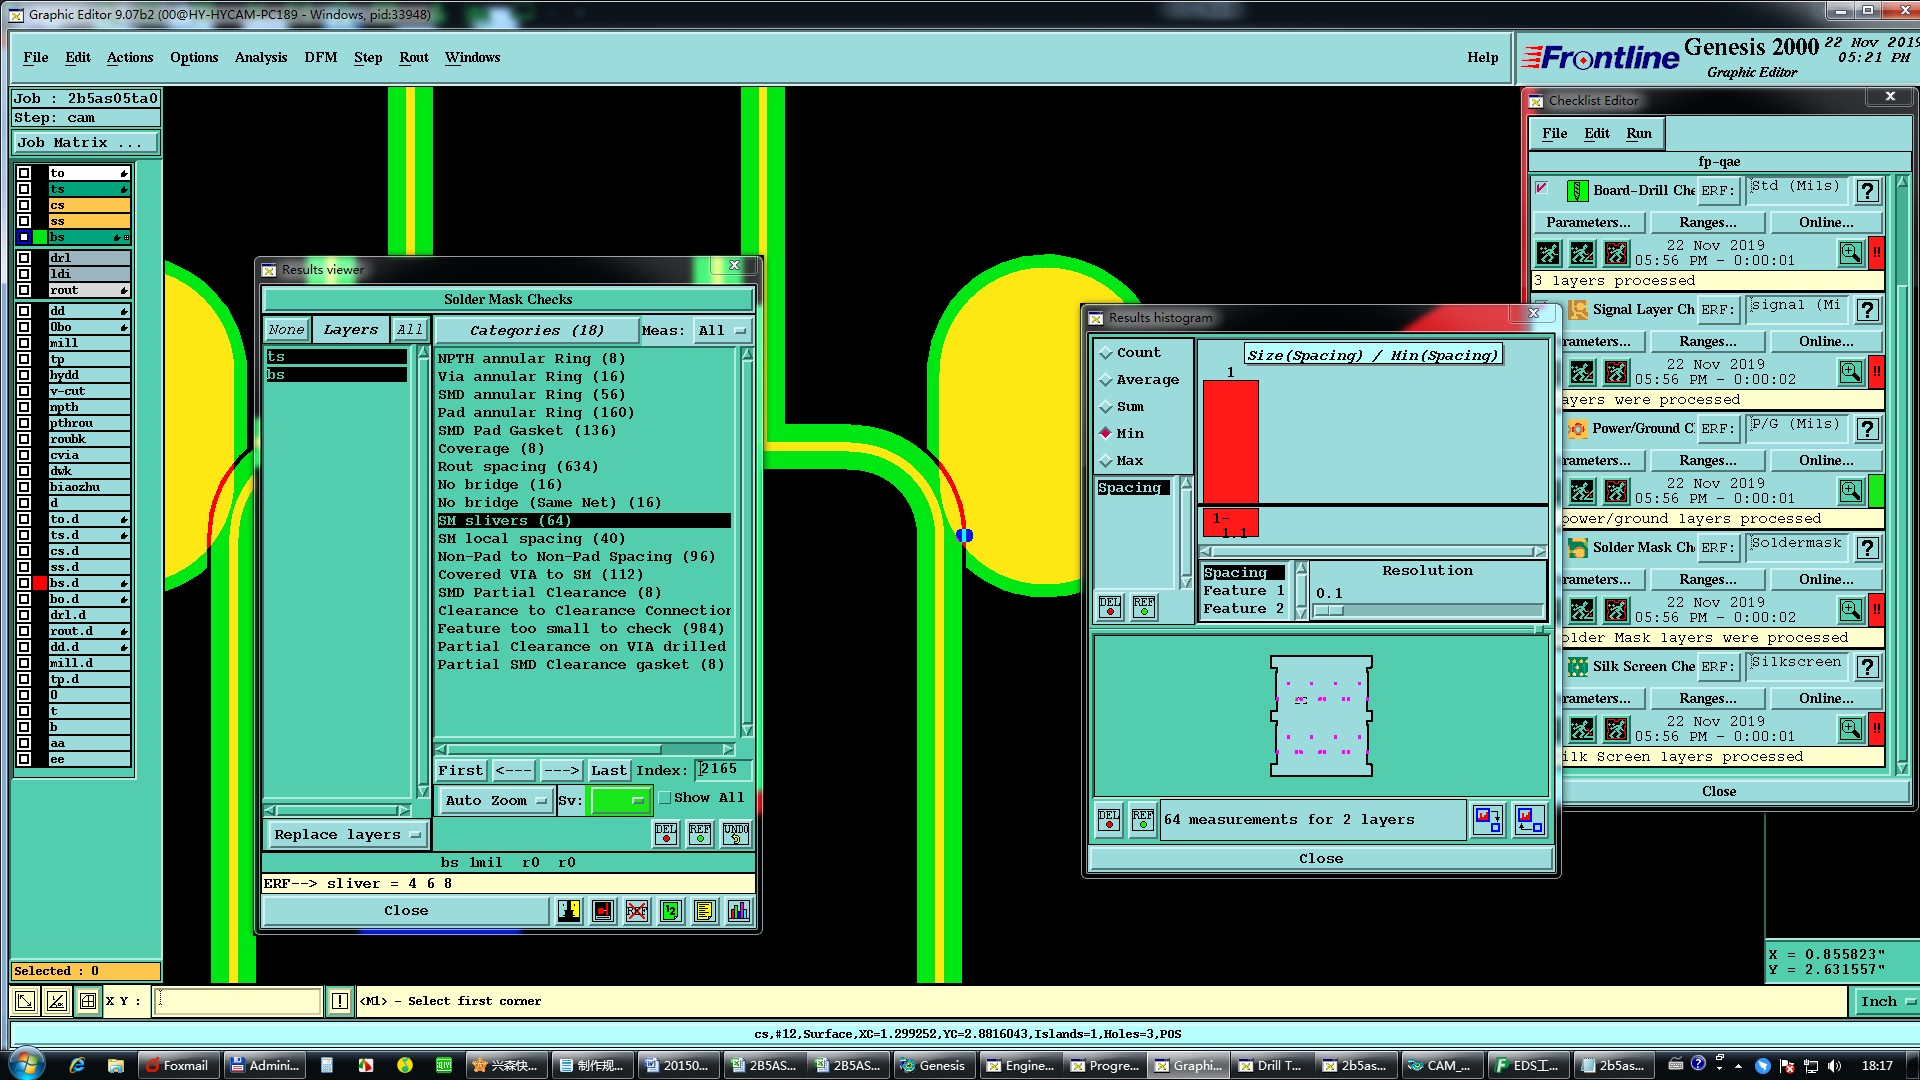
Task: Click the crossed-out REF icon in bottom toolbar
Action: pyautogui.click(x=637, y=911)
